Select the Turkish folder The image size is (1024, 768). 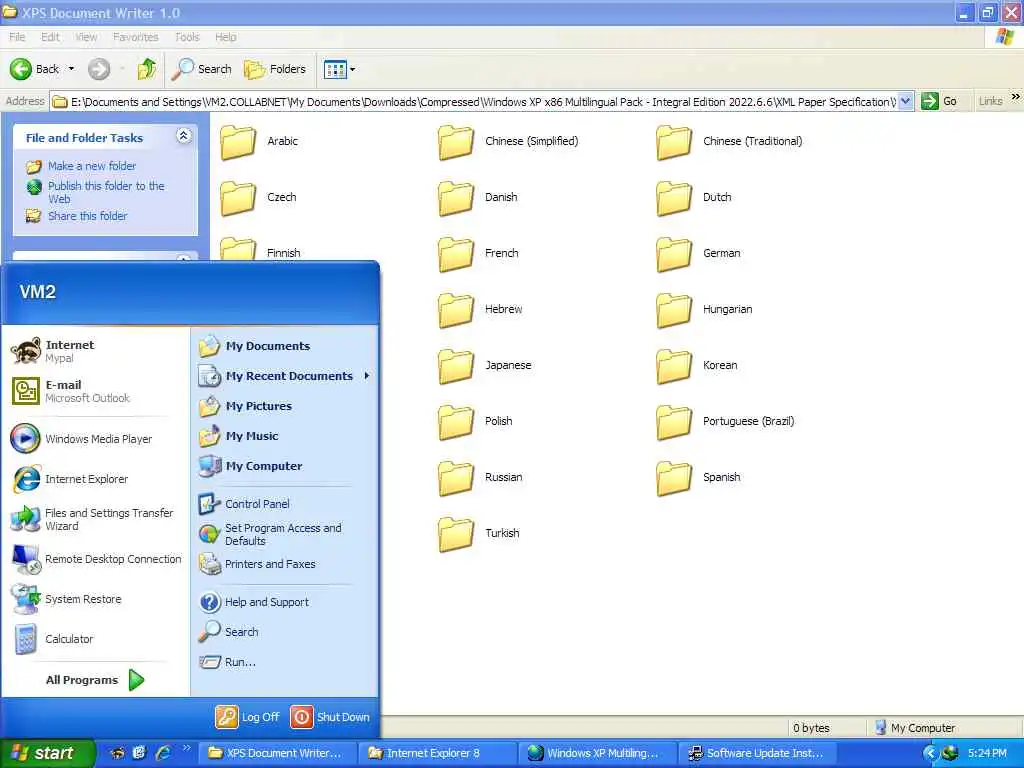(x=479, y=534)
